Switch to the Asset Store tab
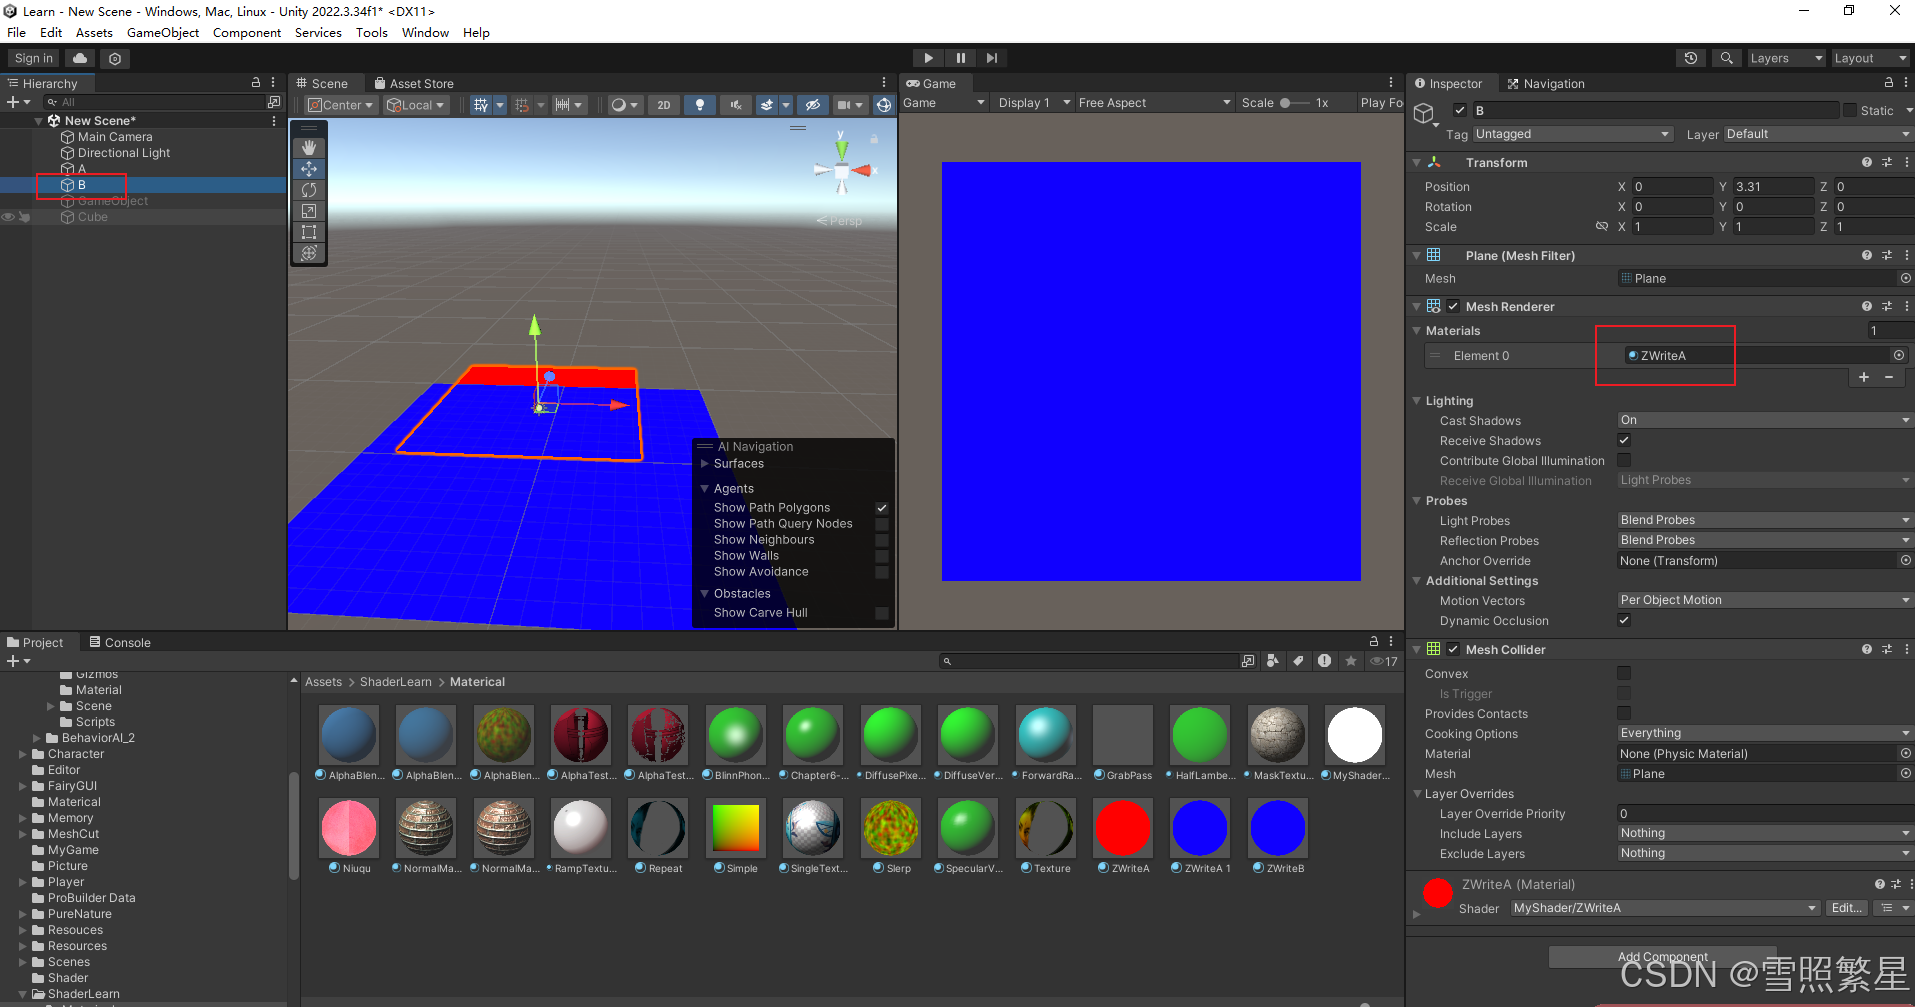This screenshot has width=1915, height=1007. click(413, 84)
